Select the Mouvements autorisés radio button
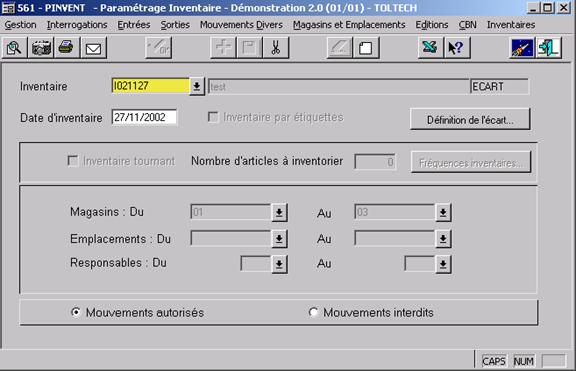Viewport: 576px width, 371px height. [x=76, y=312]
